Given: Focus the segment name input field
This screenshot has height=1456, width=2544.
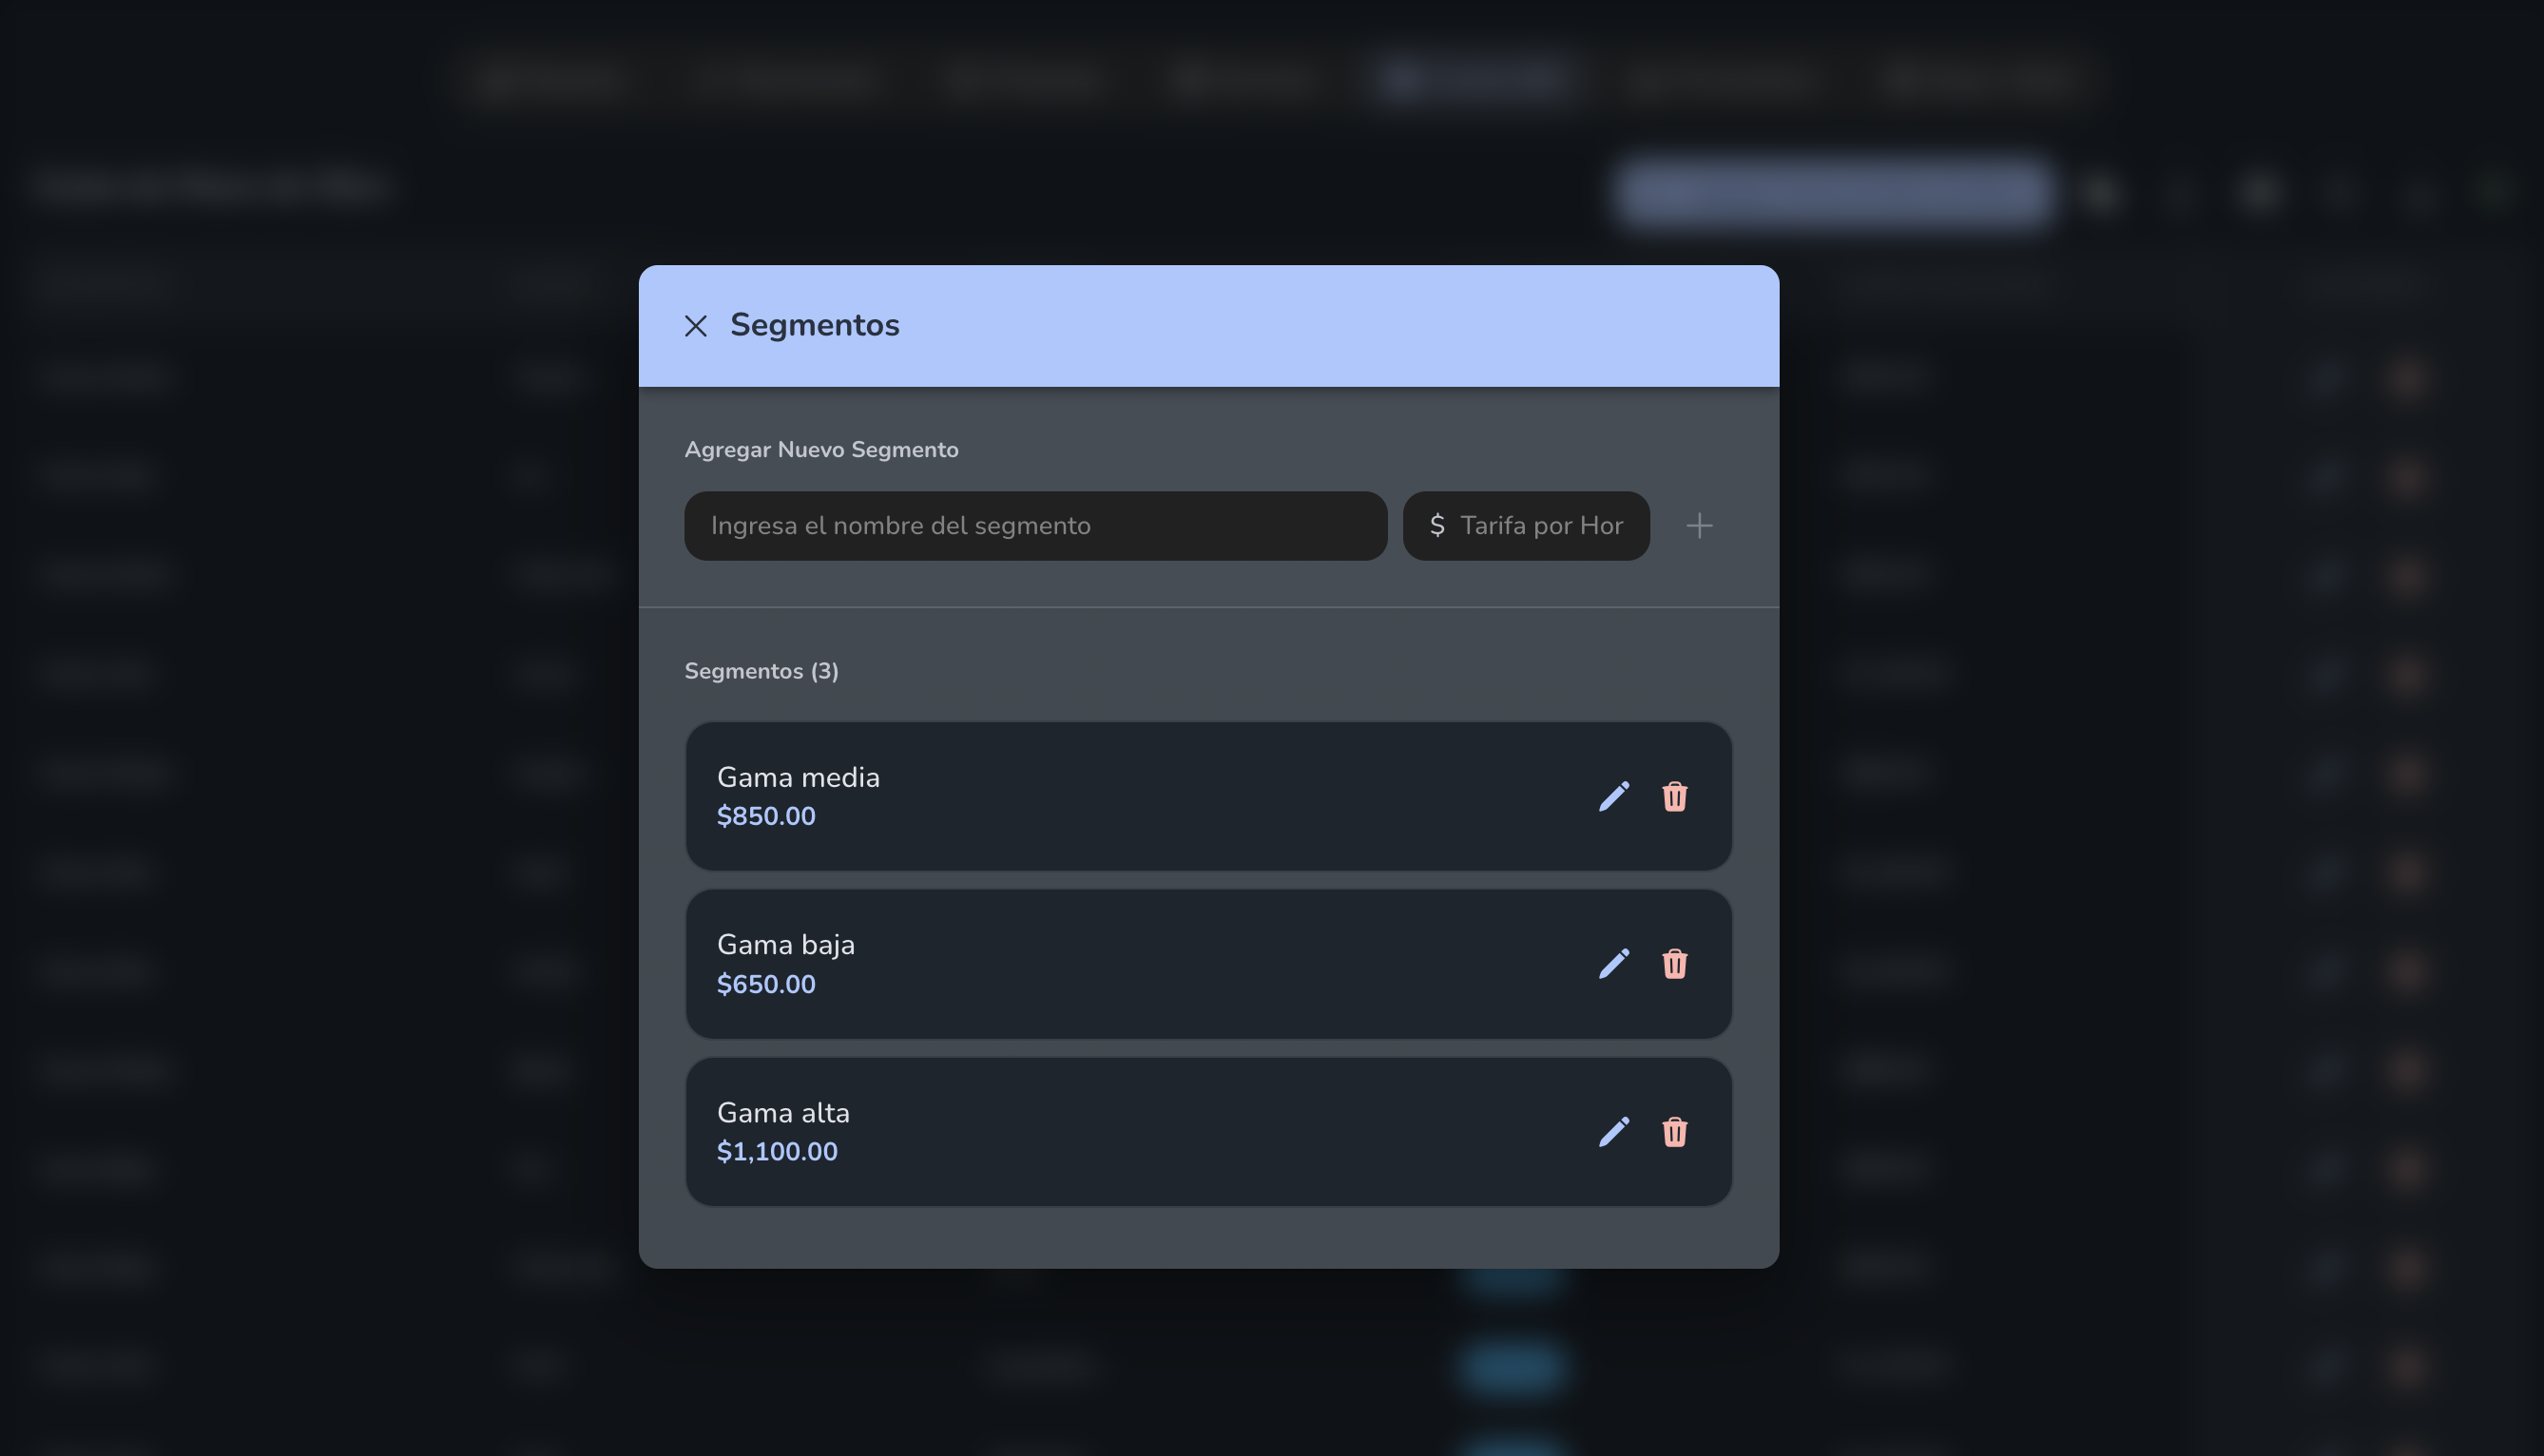Looking at the screenshot, I should (1035, 526).
